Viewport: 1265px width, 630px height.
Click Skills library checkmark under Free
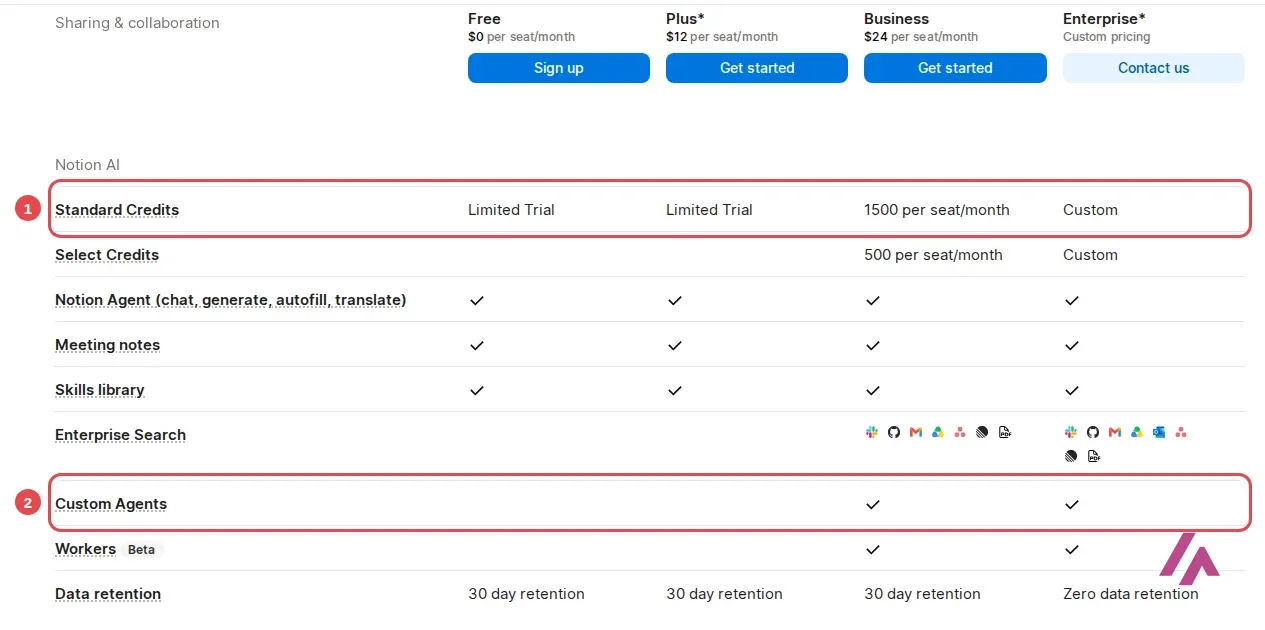click(477, 390)
